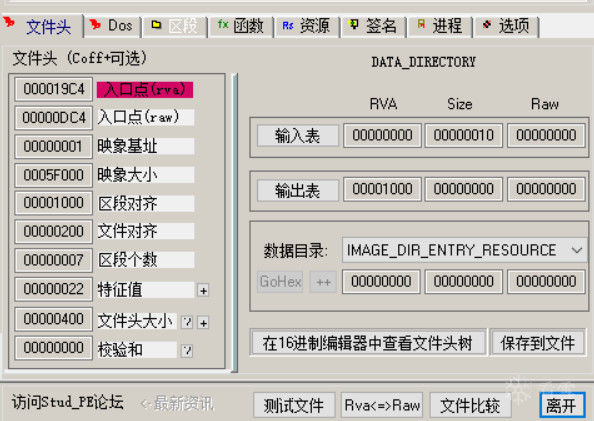Click the icon on 选项 tab

coord(487,25)
